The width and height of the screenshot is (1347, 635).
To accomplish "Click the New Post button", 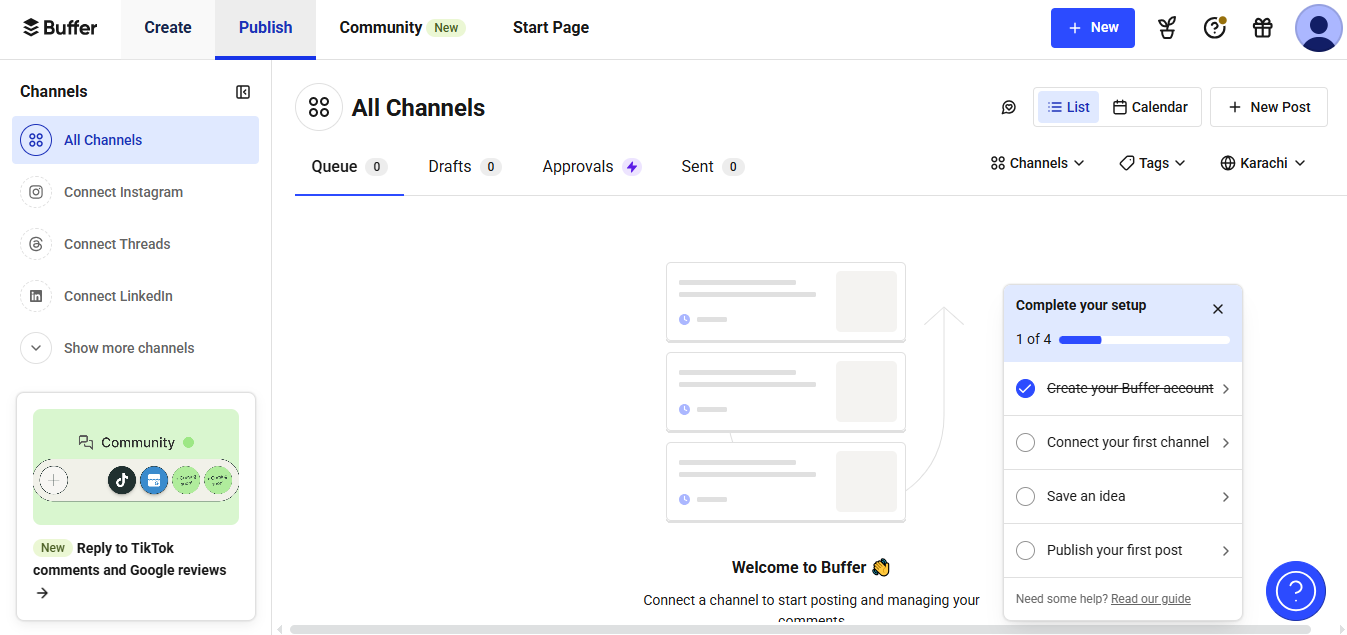I will pyautogui.click(x=1269, y=107).
